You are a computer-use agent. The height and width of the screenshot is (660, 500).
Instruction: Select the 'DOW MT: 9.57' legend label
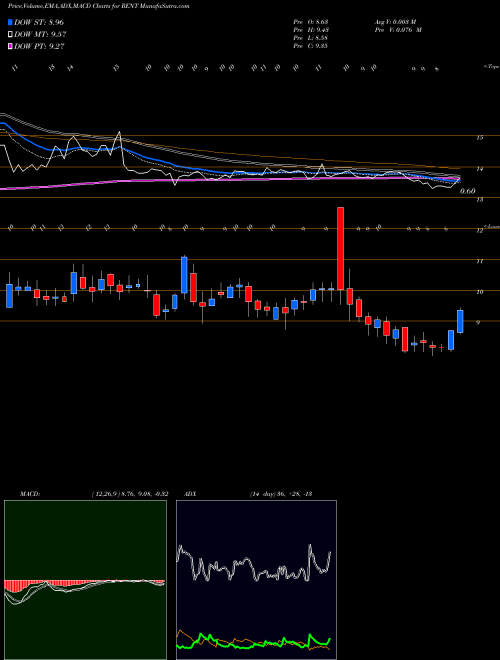point(40,35)
